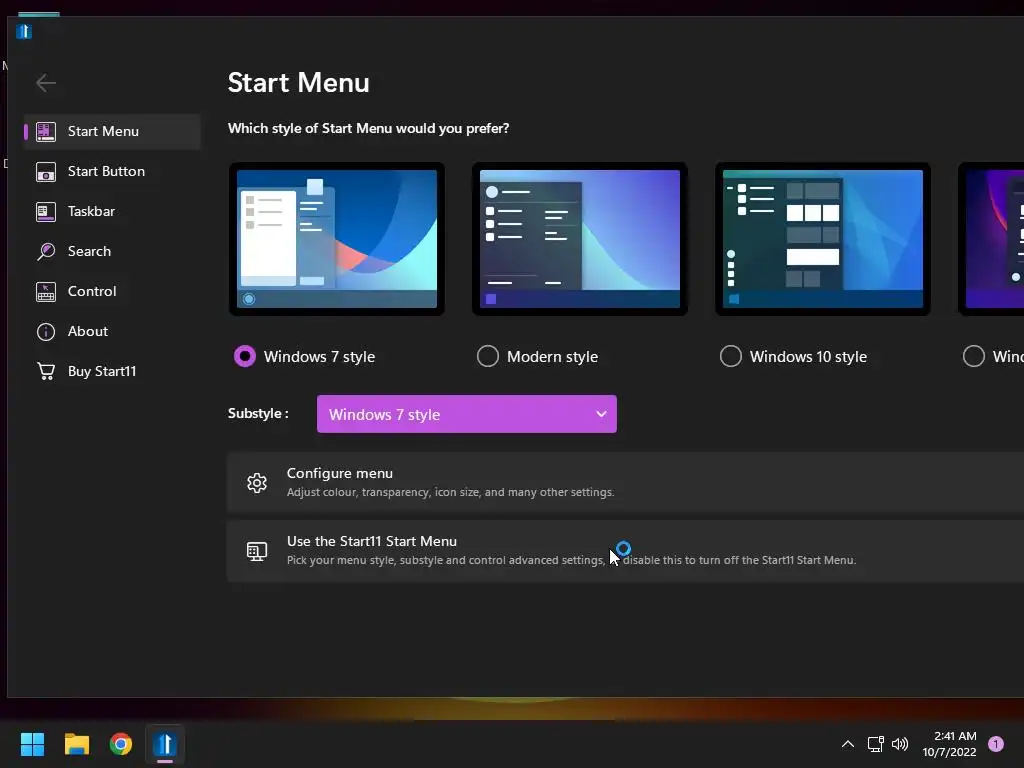Open the Control settings section
The width and height of the screenshot is (1024, 768).
tap(112, 292)
